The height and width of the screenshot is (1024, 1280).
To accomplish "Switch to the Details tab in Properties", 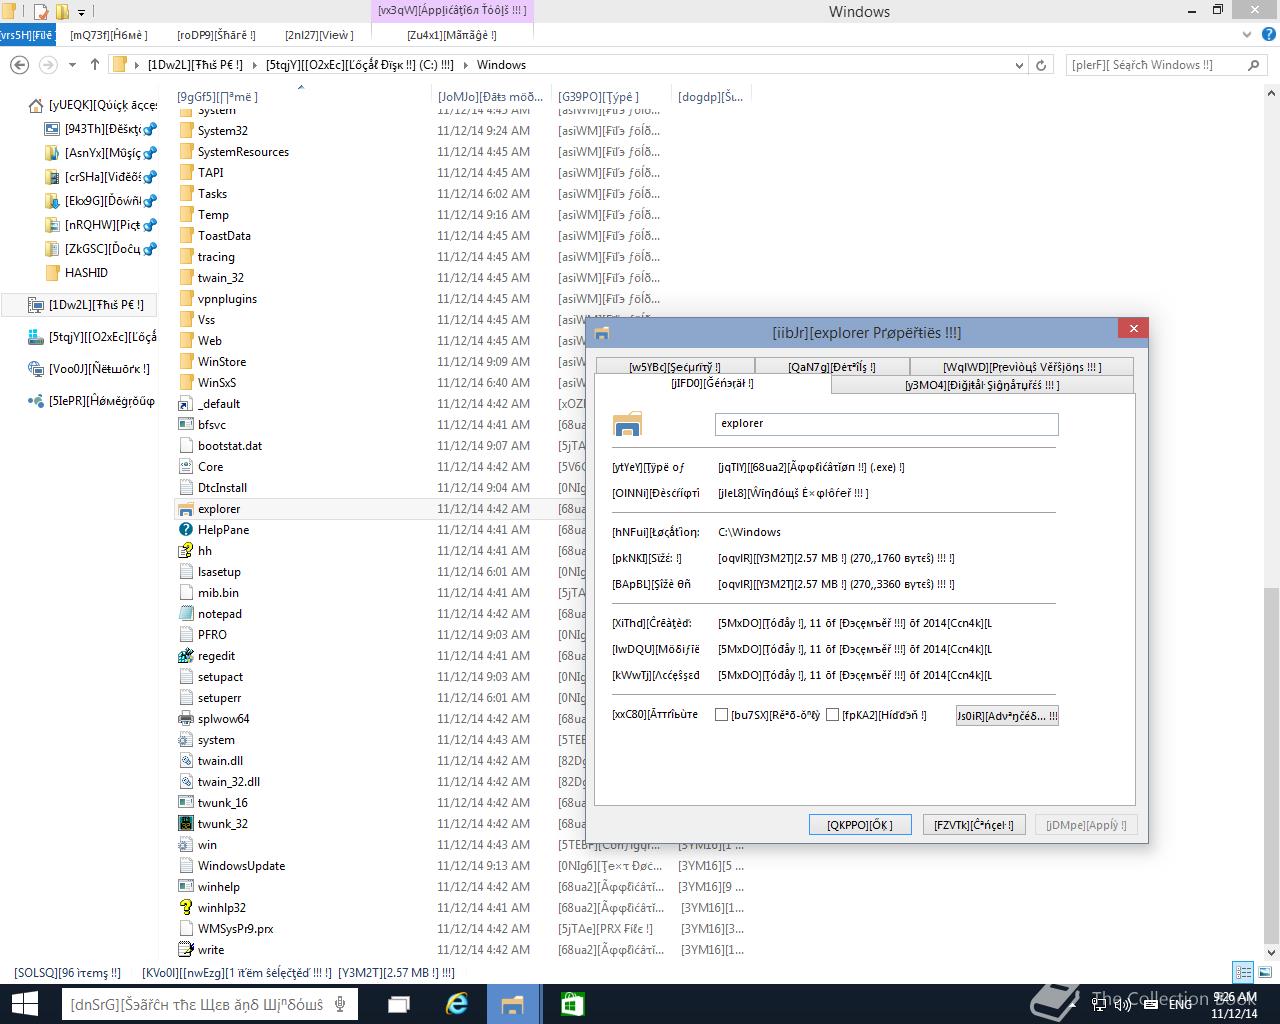I will pos(832,367).
